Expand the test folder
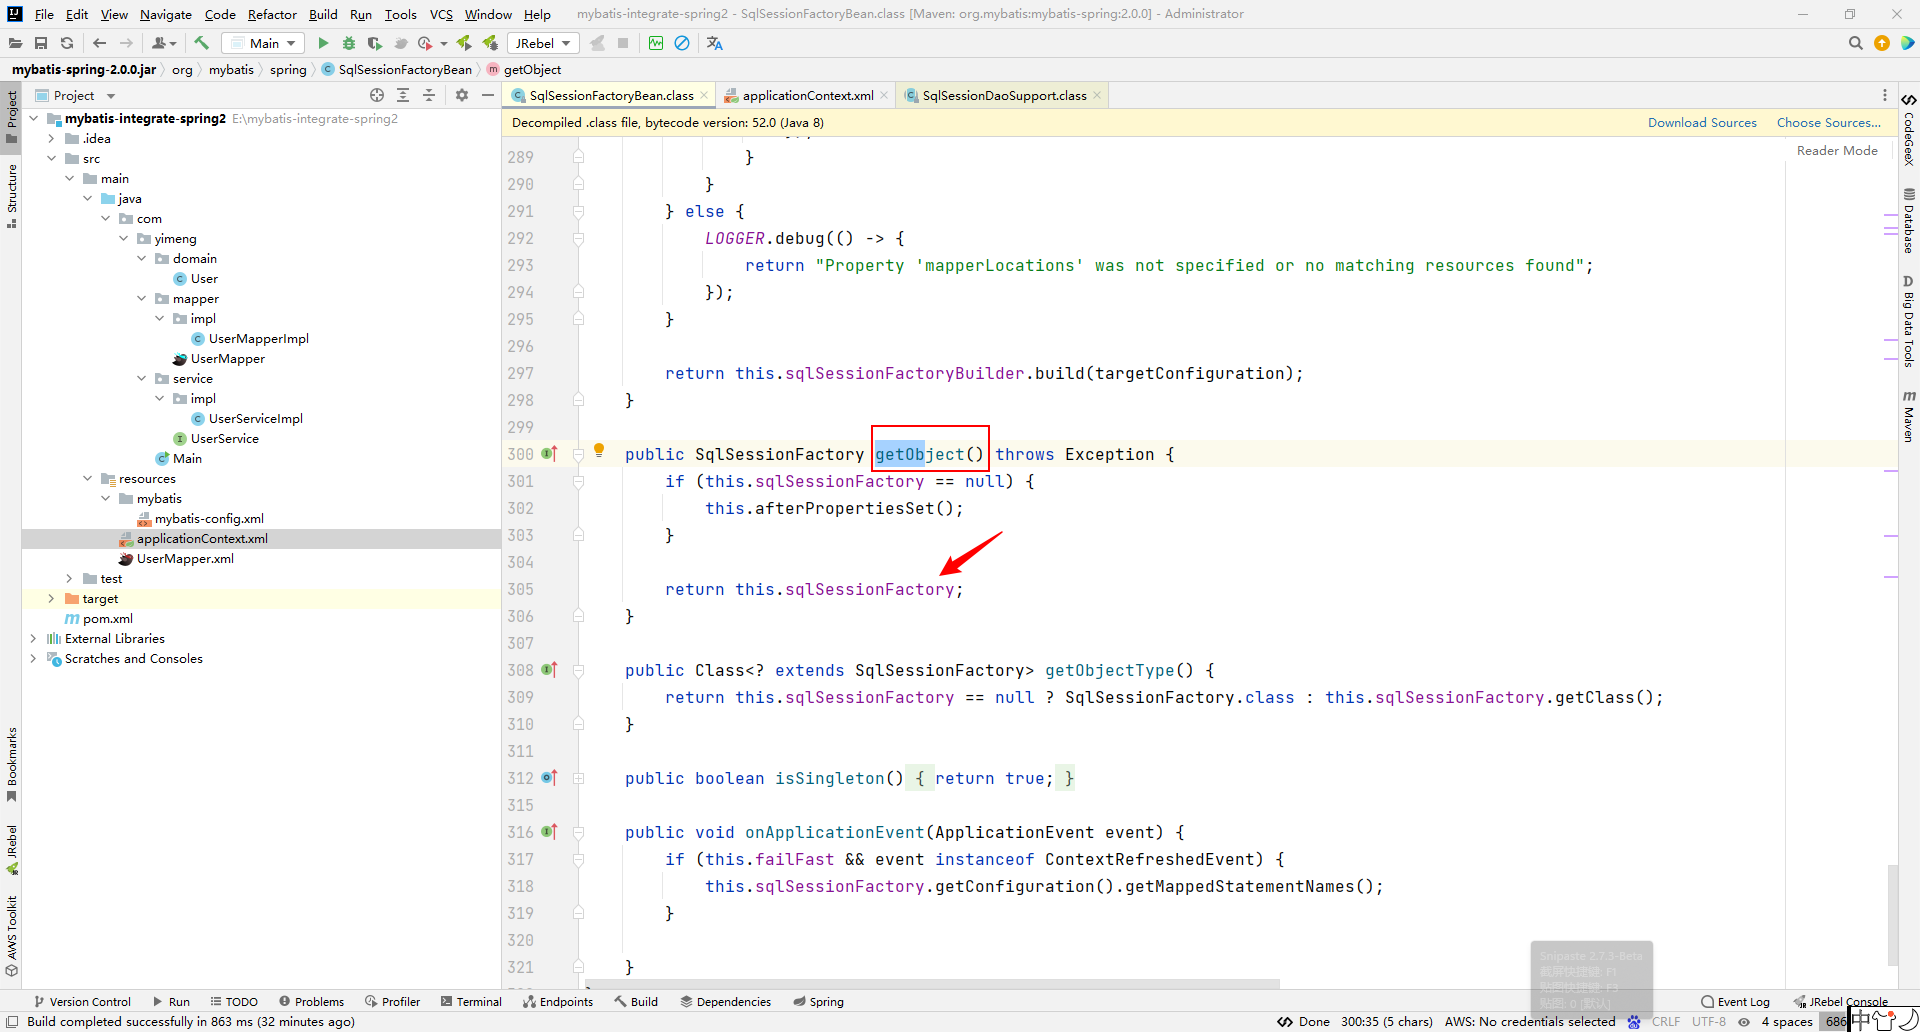This screenshot has width=1920, height=1032. (x=69, y=578)
